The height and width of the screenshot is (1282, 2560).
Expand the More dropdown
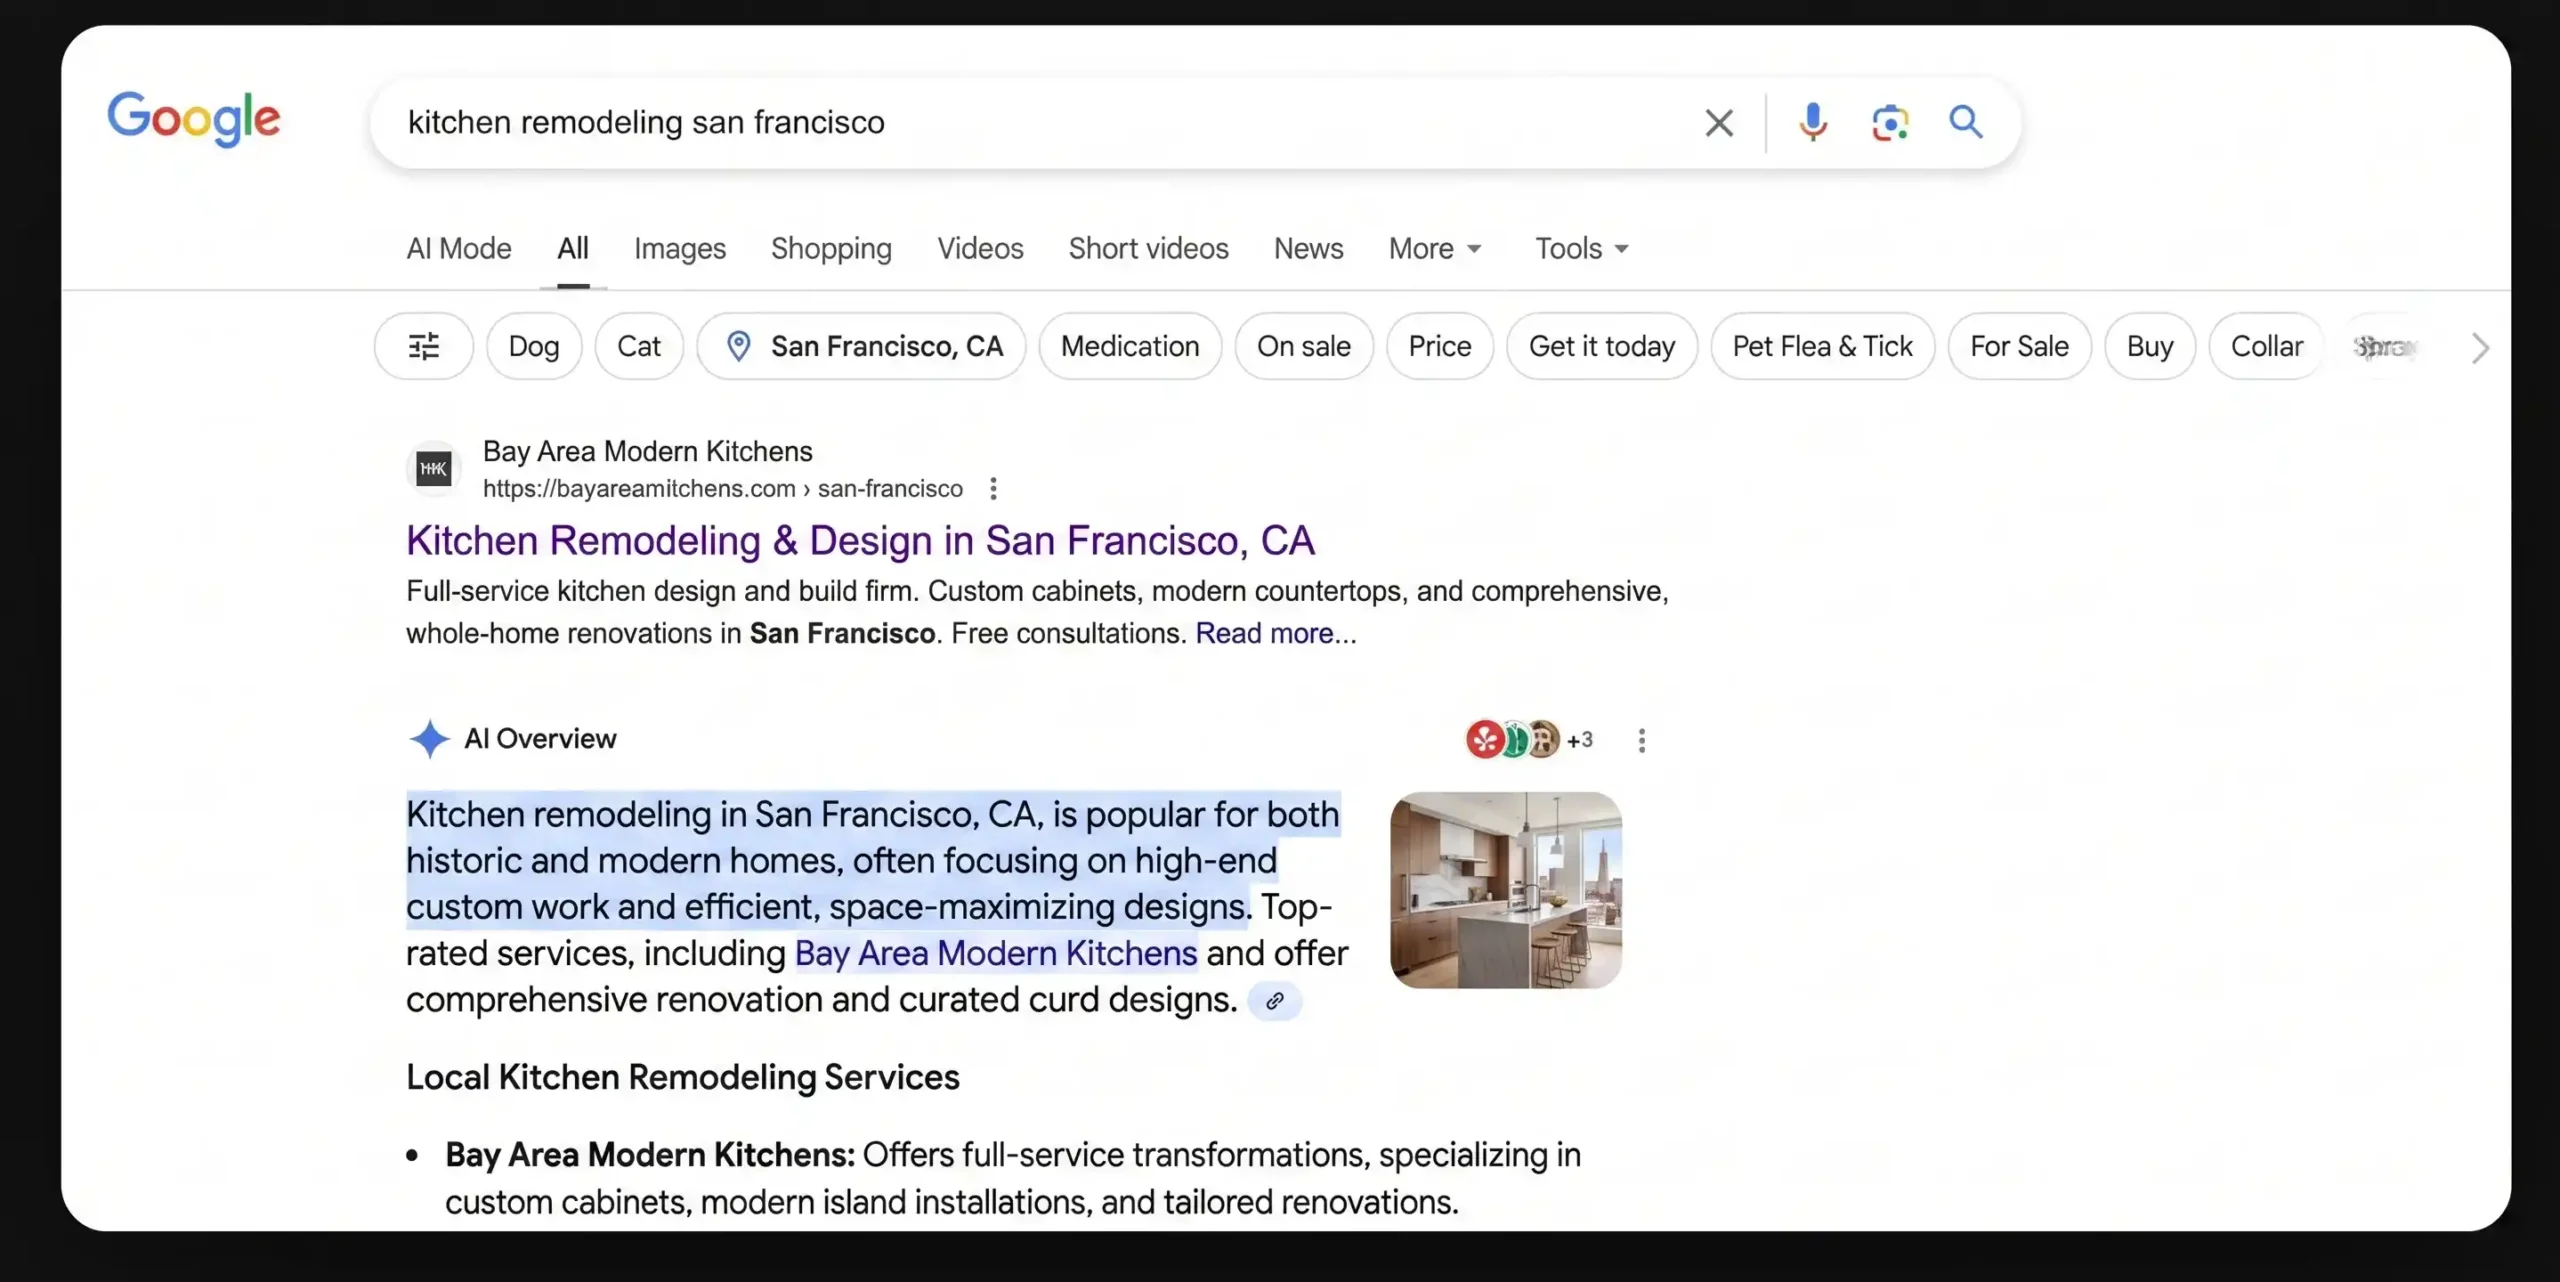1435,248
